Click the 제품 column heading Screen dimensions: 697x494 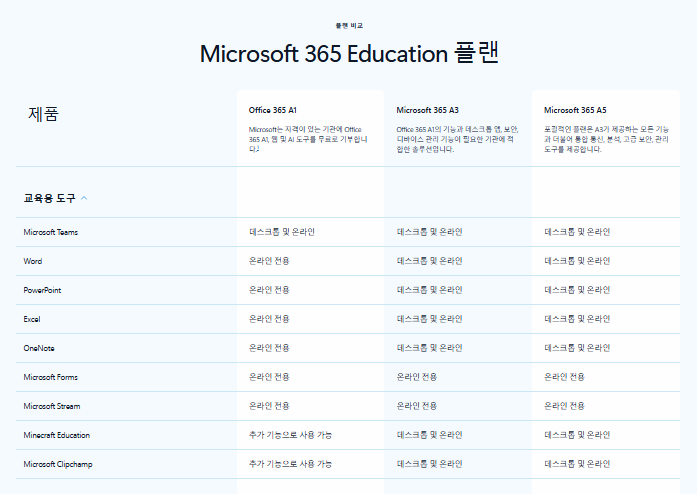(x=43, y=114)
